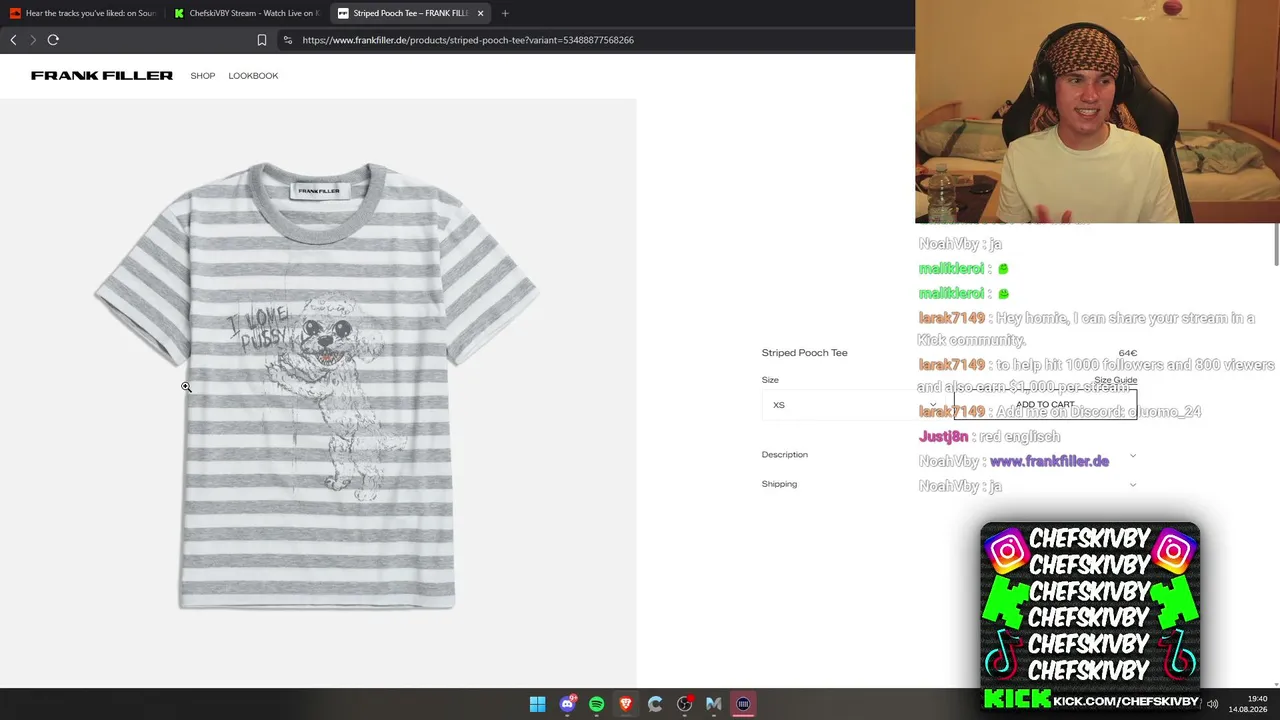Open a new browser tab

pyautogui.click(x=505, y=13)
